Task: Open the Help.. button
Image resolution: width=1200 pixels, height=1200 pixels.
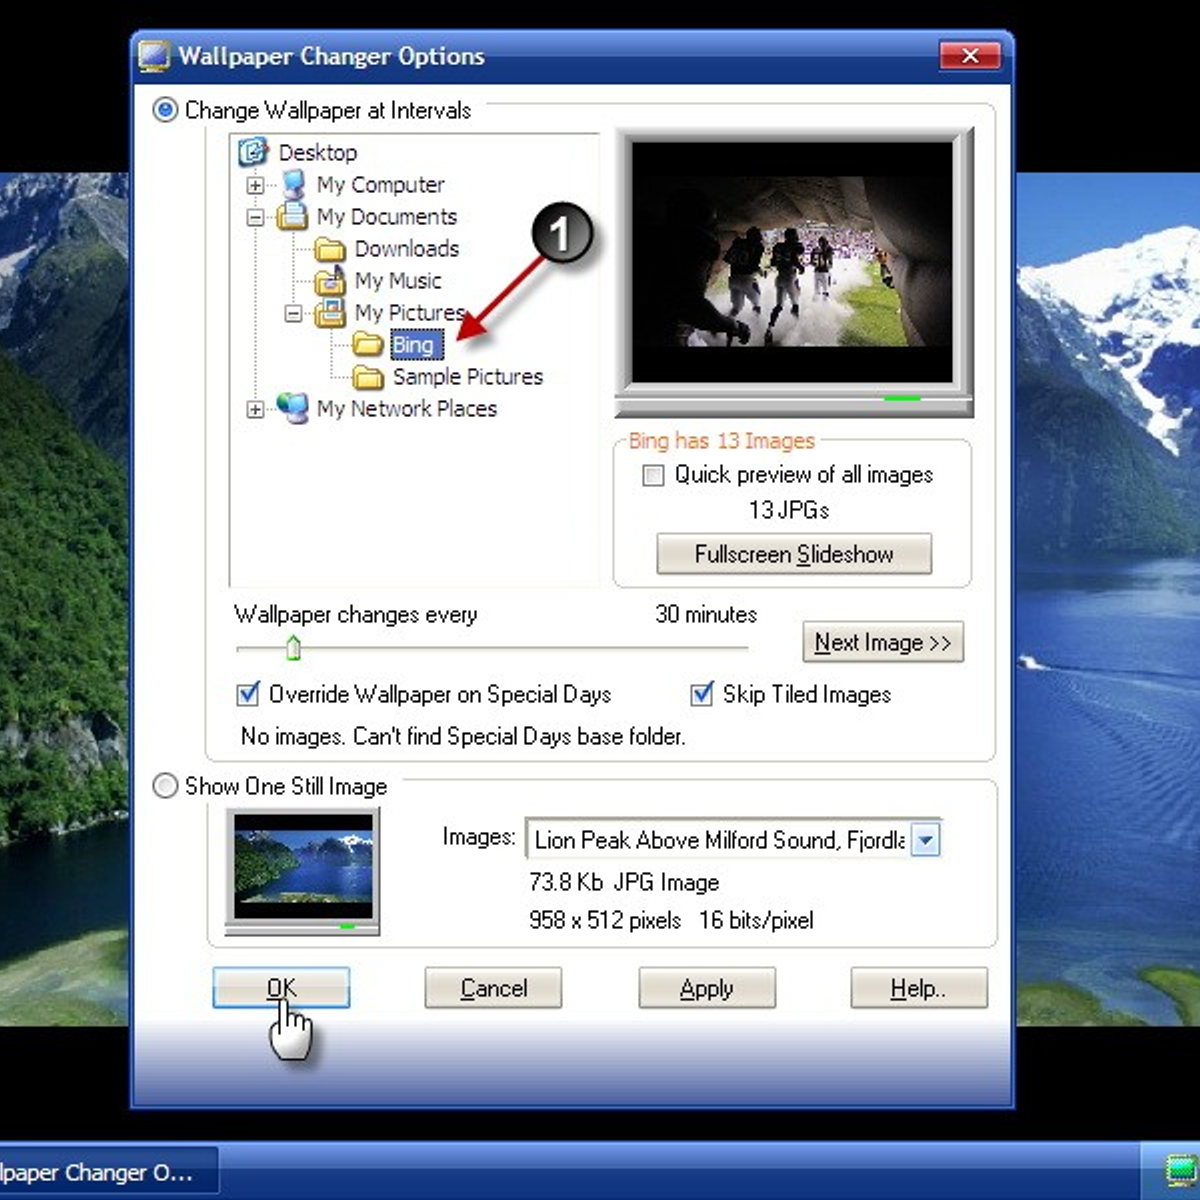Action: pyautogui.click(x=919, y=988)
